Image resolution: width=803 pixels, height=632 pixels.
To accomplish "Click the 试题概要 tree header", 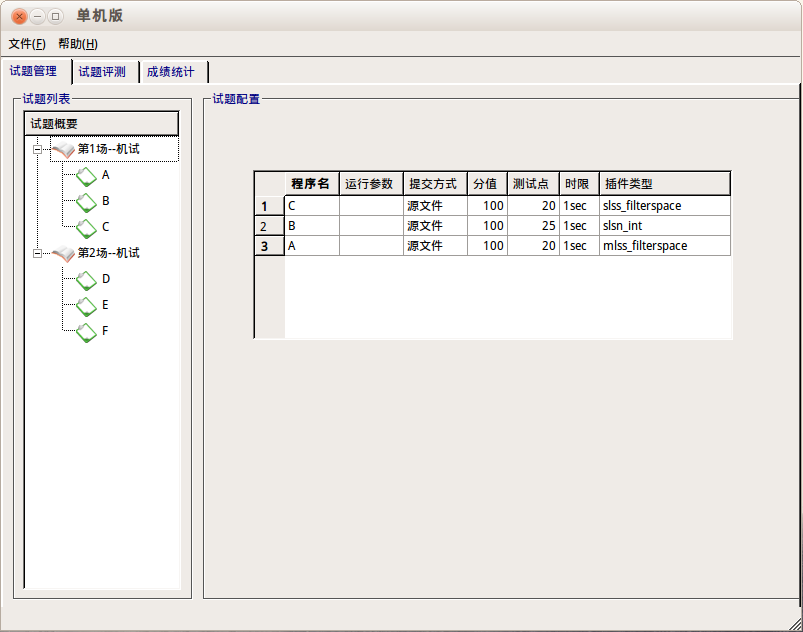I will (101, 124).
